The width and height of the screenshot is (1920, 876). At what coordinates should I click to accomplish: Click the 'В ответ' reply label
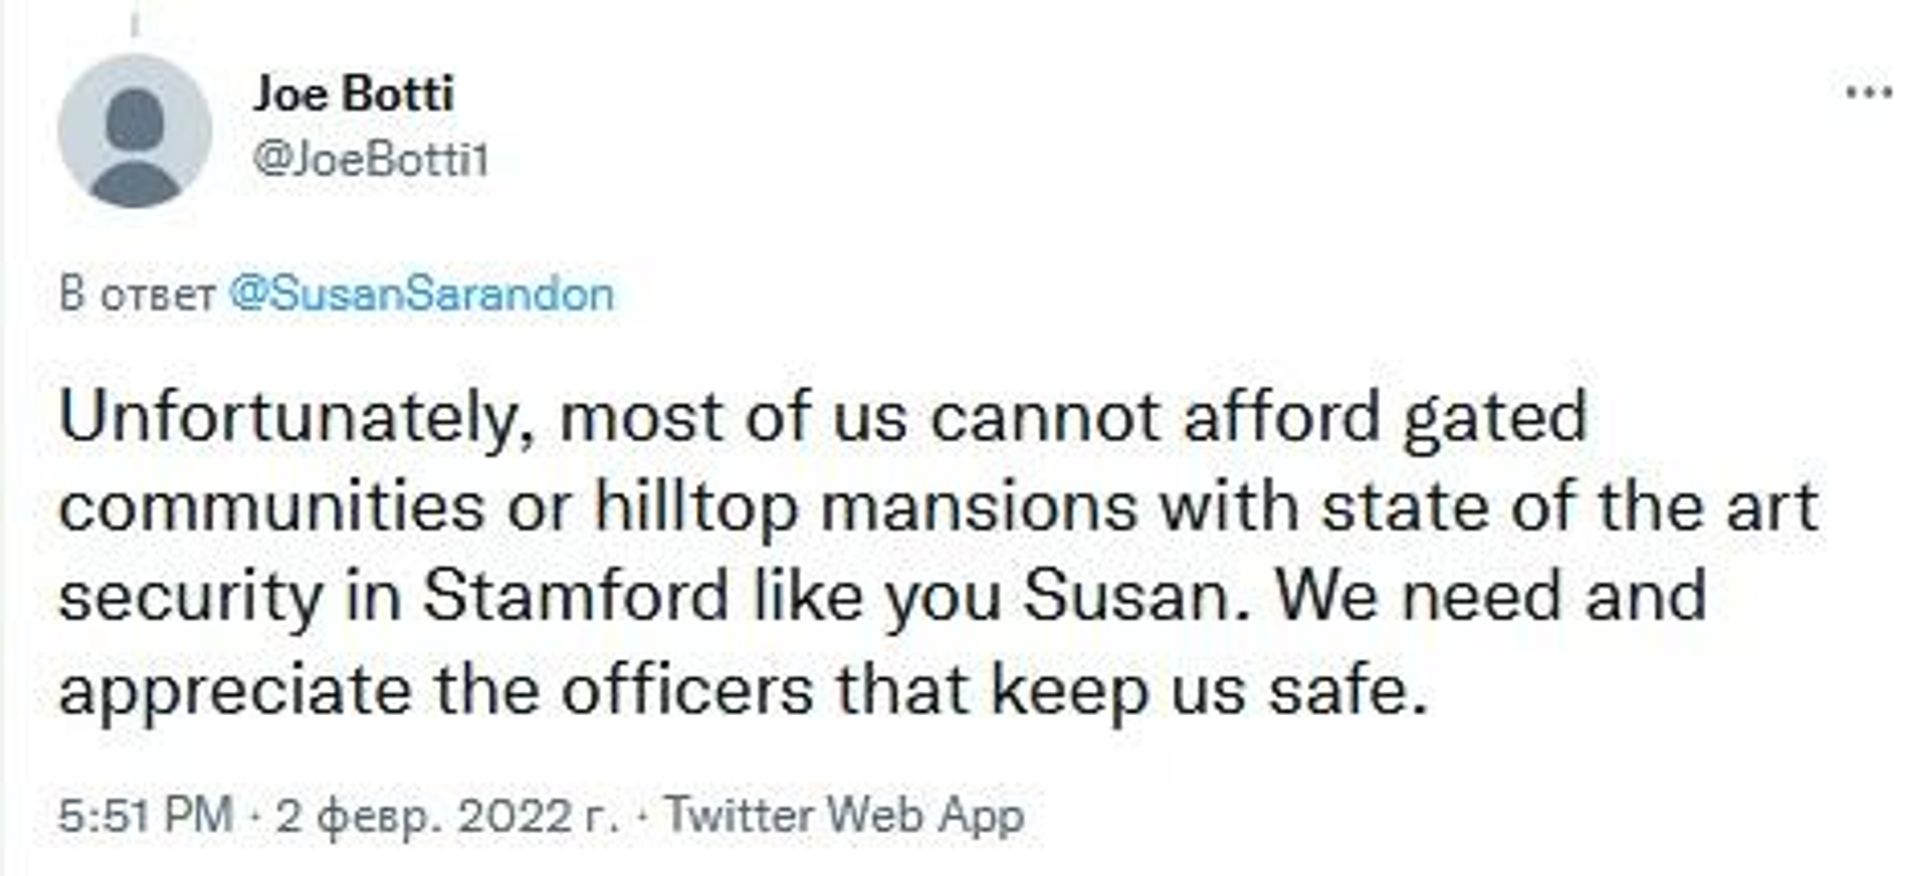coord(137,295)
